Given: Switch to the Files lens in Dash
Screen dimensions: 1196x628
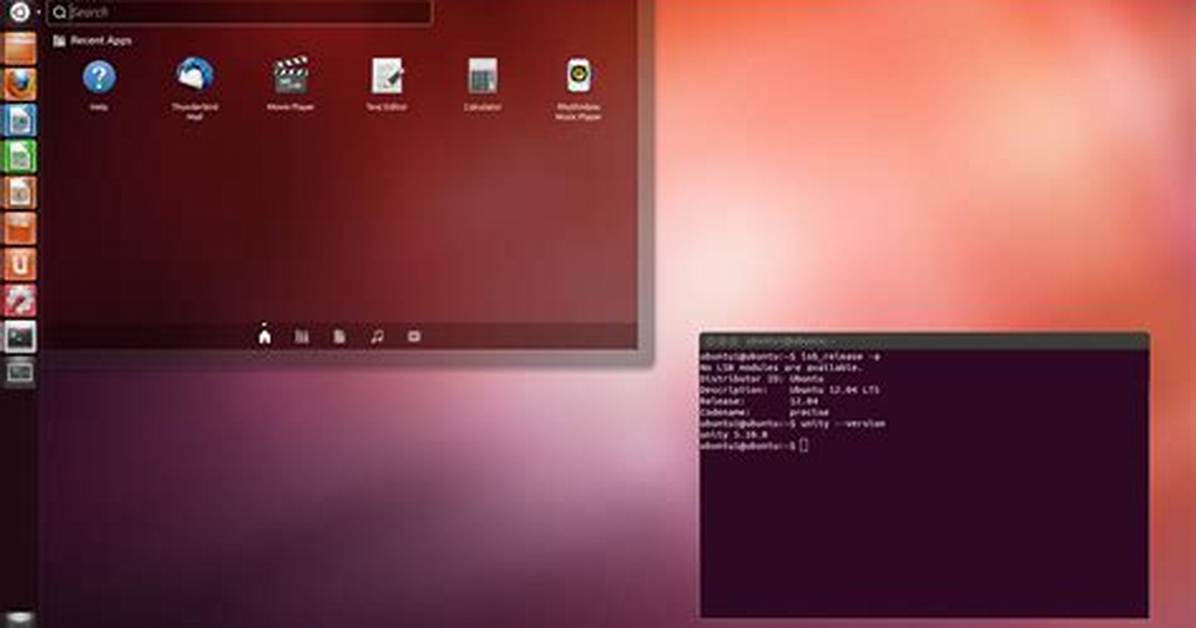Looking at the screenshot, I should pyautogui.click(x=339, y=337).
